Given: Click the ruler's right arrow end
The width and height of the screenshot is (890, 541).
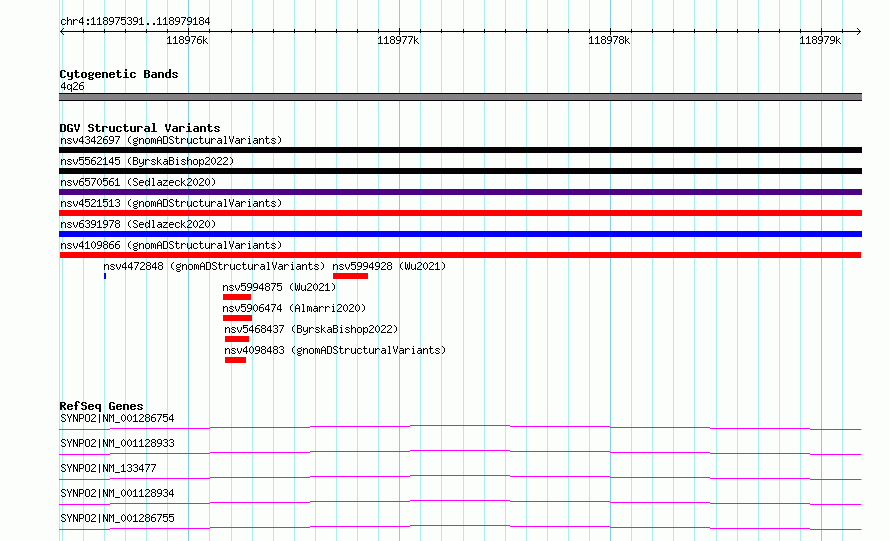Looking at the screenshot, I should click(x=859, y=31).
